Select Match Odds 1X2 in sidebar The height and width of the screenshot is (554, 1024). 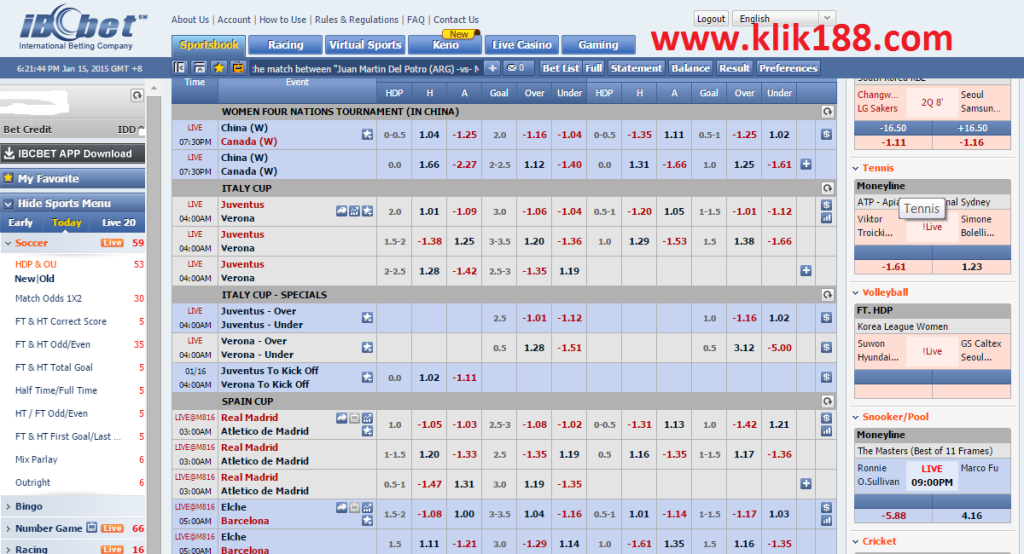point(48,299)
